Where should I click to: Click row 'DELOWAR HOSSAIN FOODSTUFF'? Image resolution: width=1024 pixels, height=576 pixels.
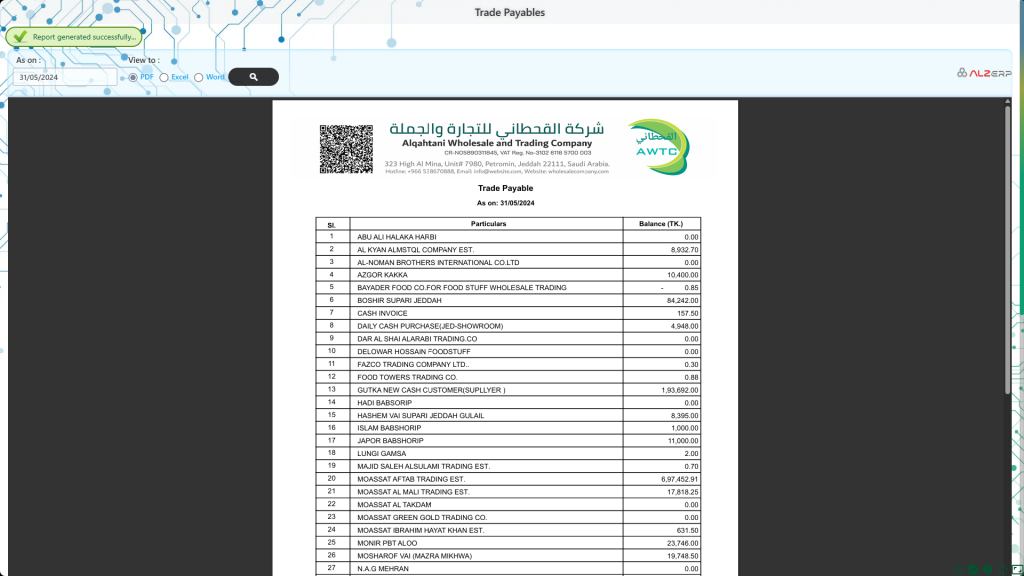click(508, 351)
